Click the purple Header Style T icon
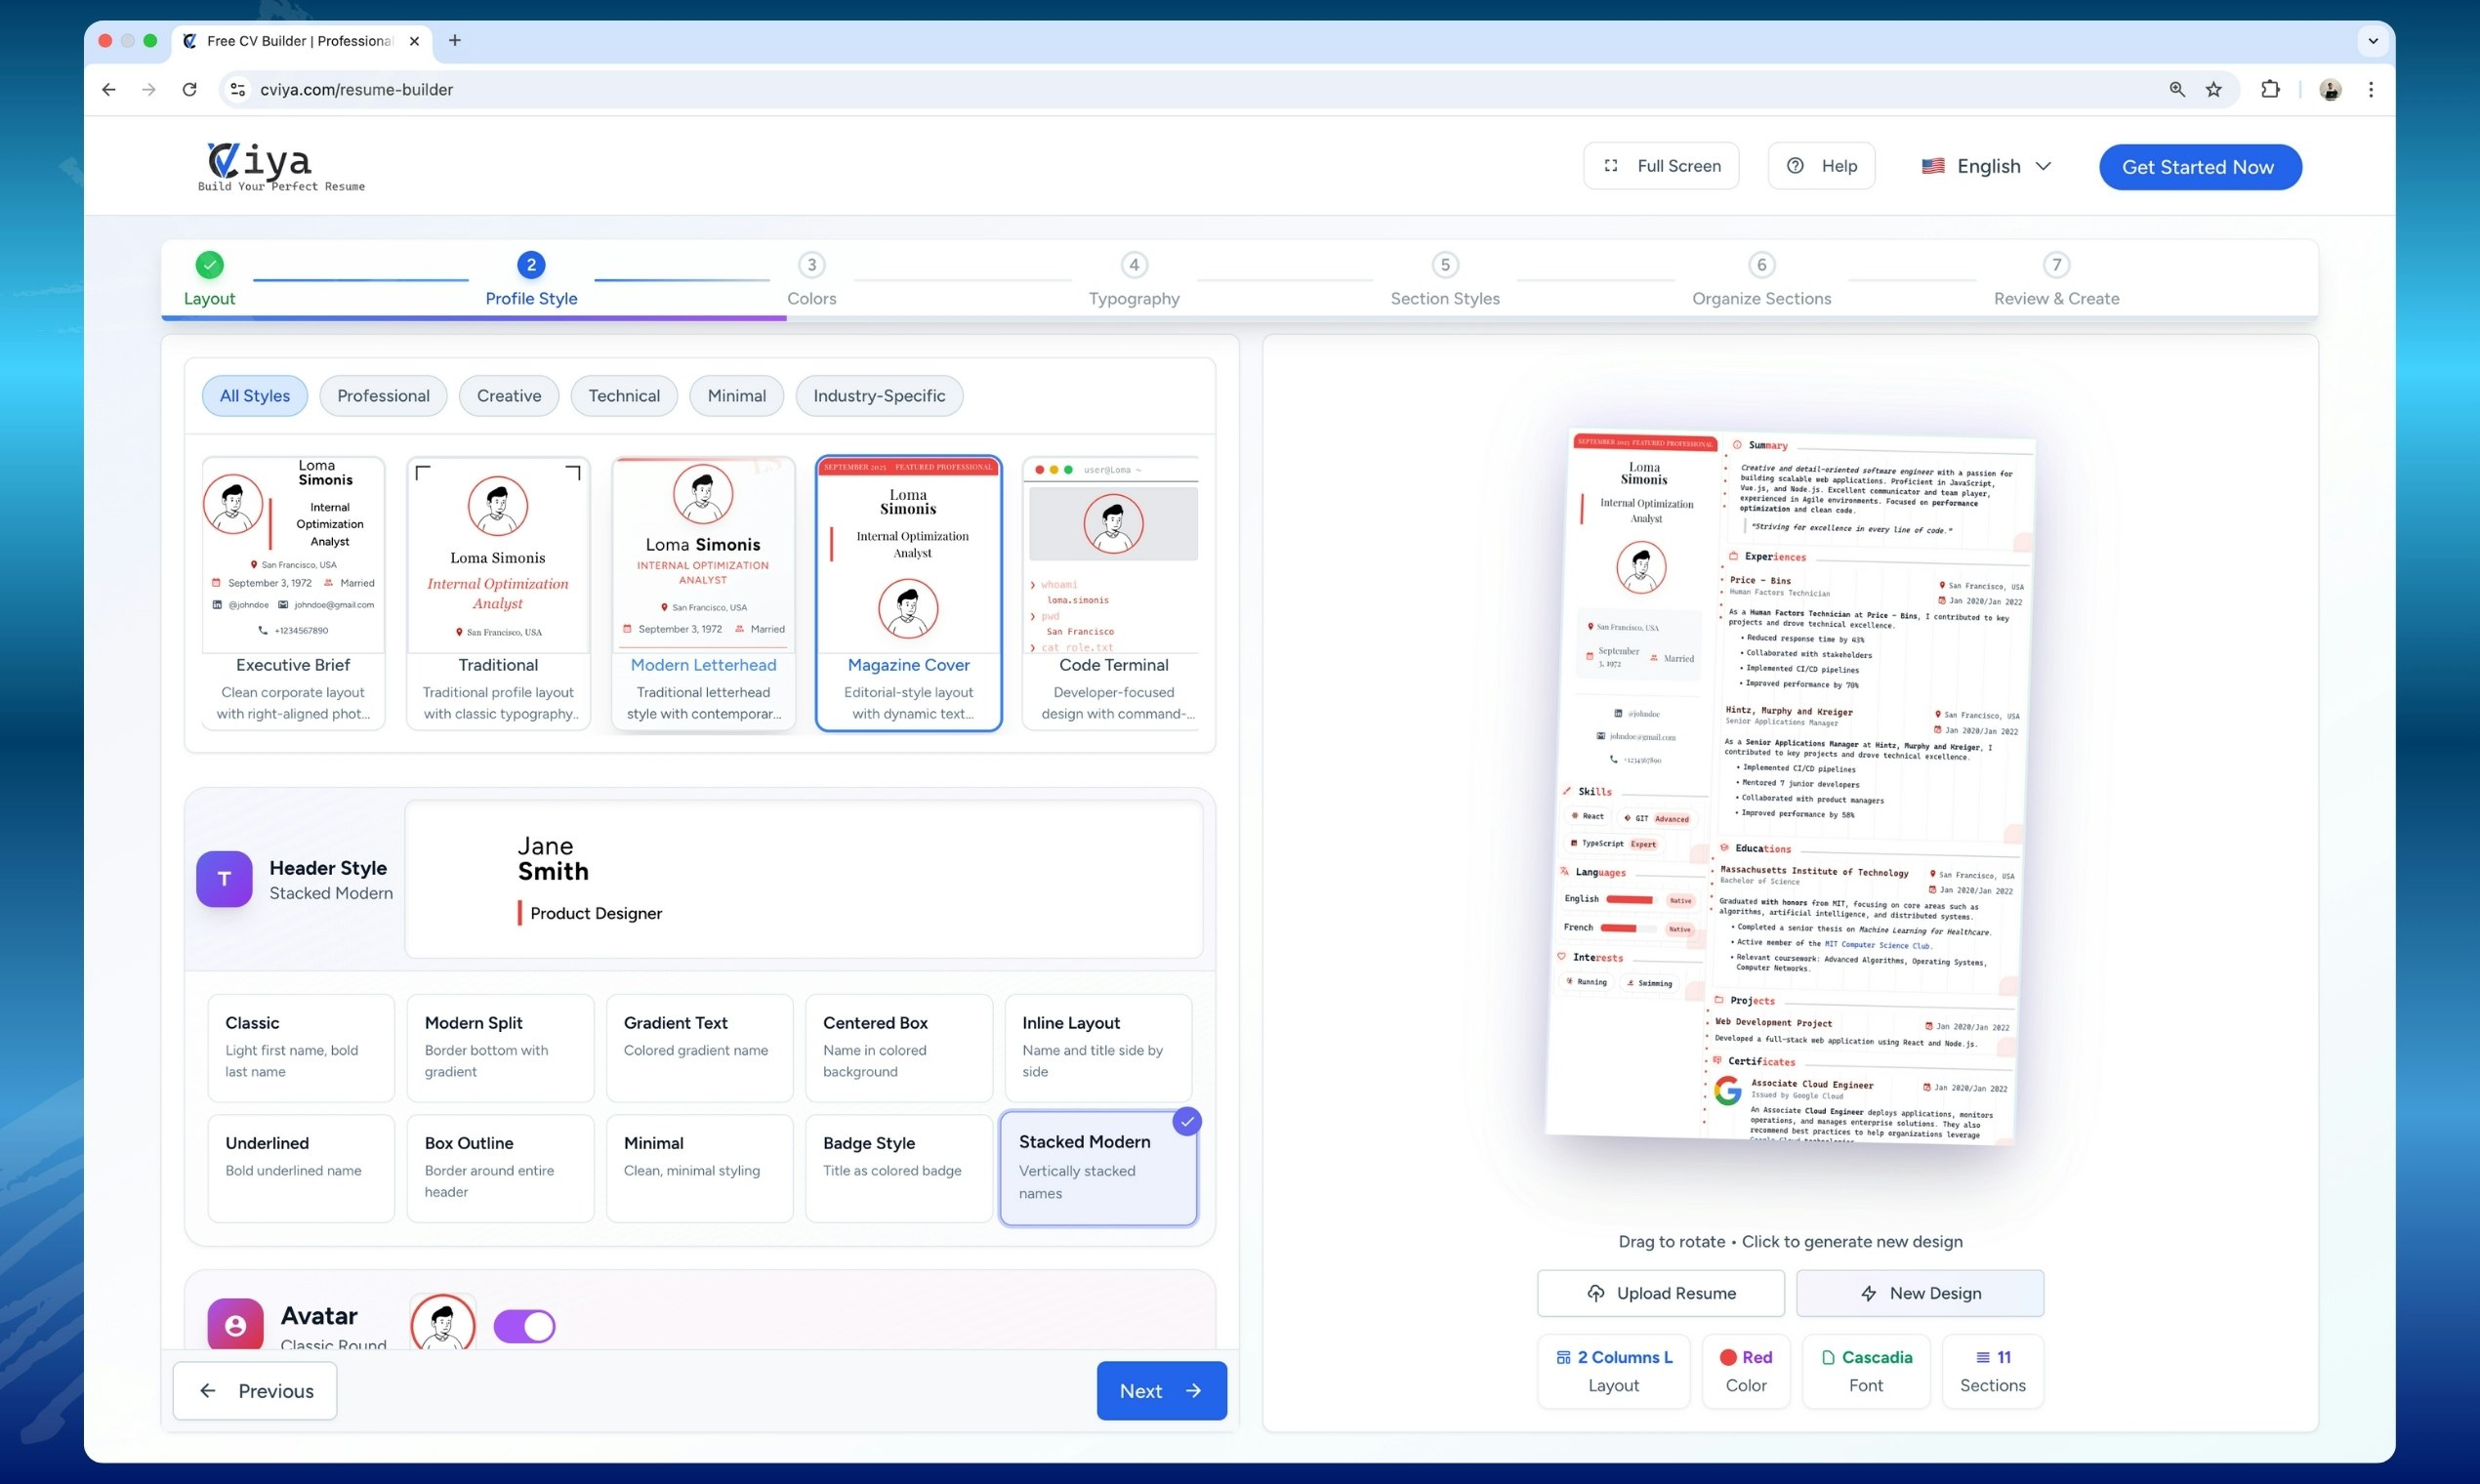The width and height of the screenshot is (2480, 1484). click(x=224, y=879)
